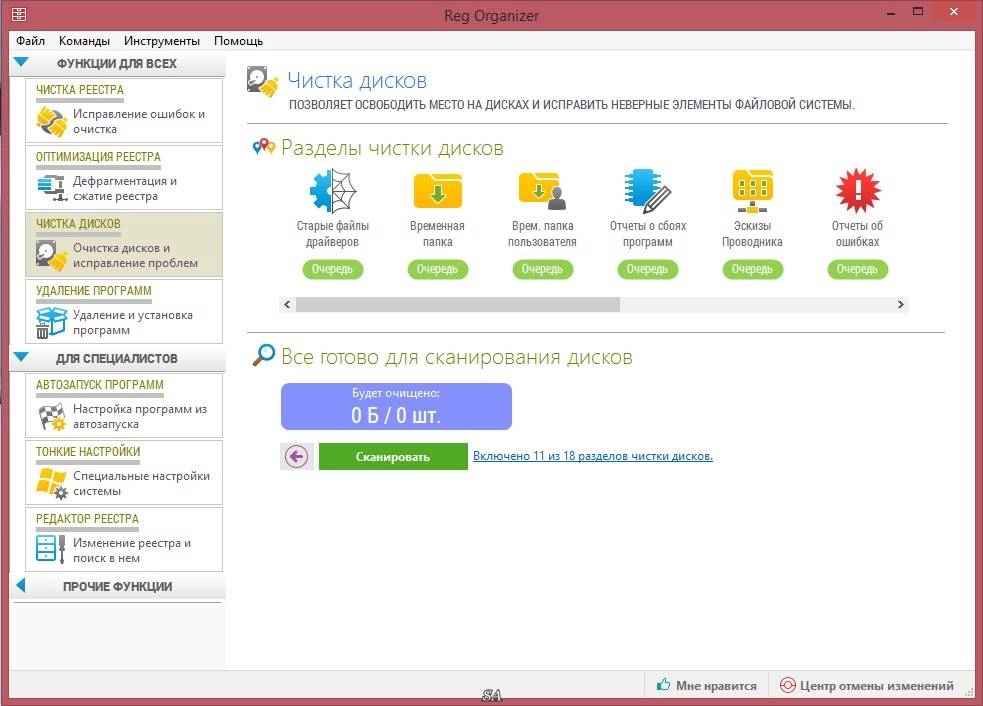The width and height of the screenshot is (983, 706).
Task: Toggle Очередь under Старые файлы драйверов
Action: click(x=332, y=269)
